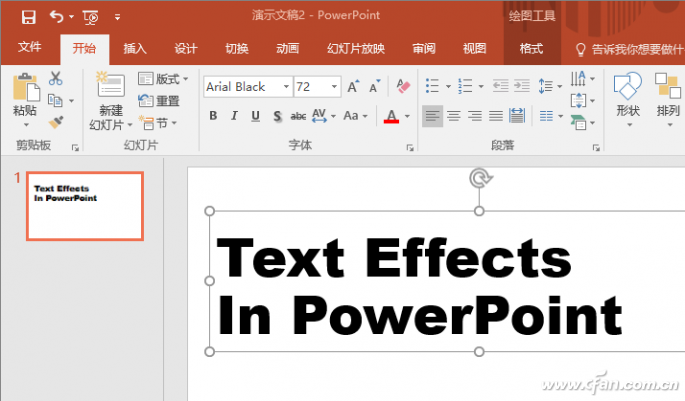Align text left
This screenshot has height=401, width=685.
coord(432,116)
